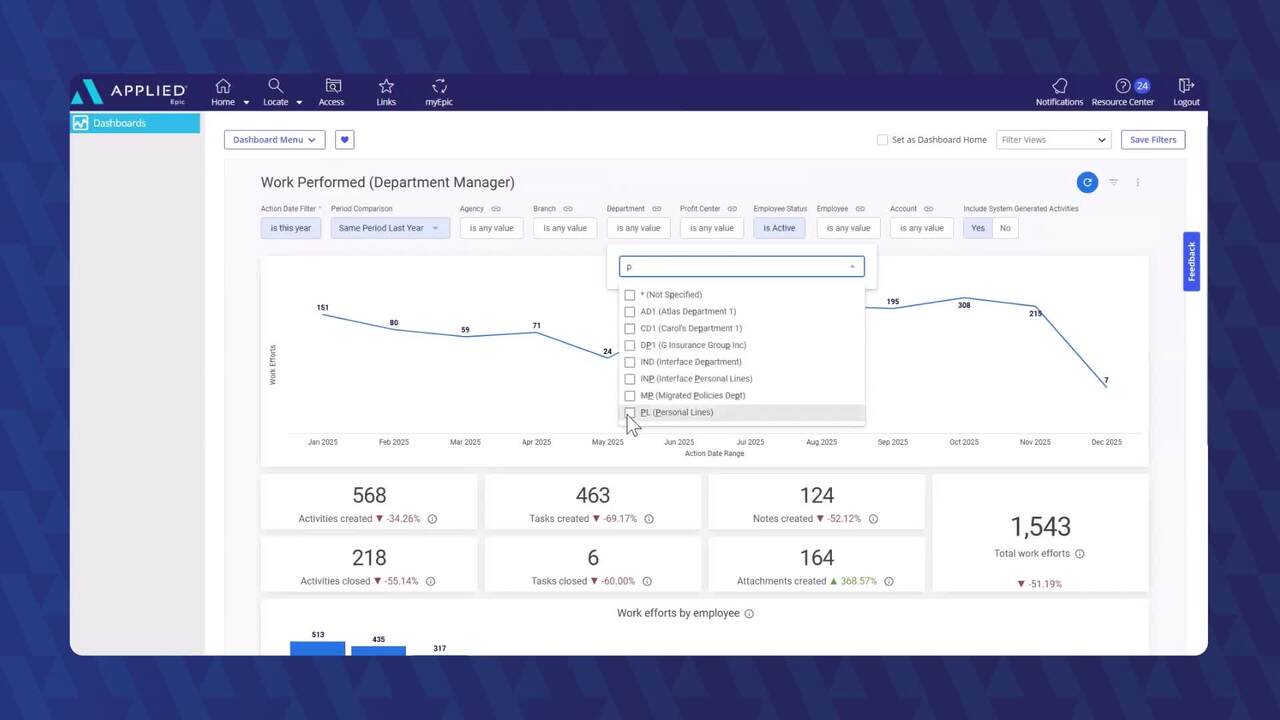
Task: Click the blue refresh dashboard icon
Action: 1087,182
